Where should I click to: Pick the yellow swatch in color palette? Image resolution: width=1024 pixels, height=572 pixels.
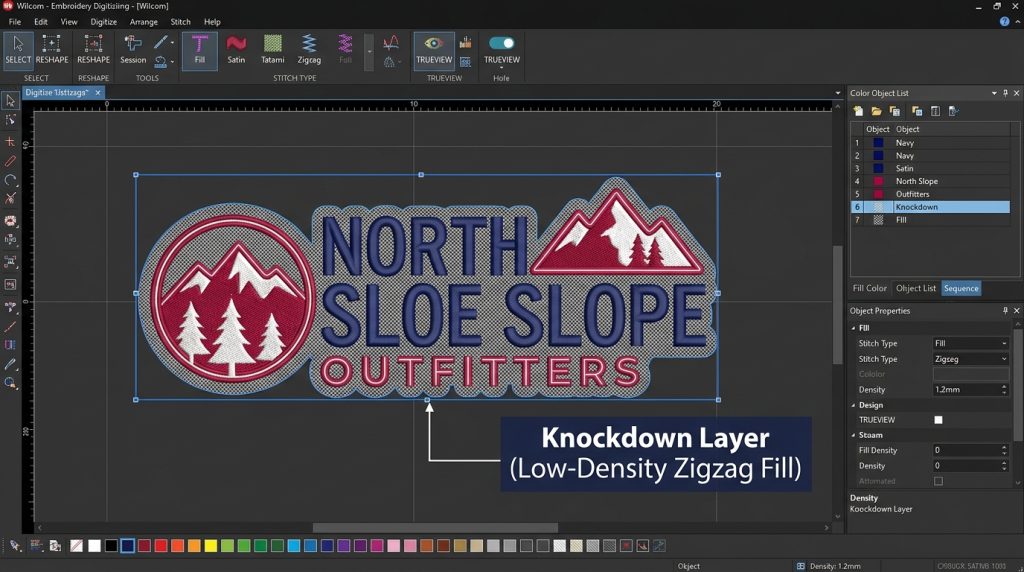pos(210,545)
